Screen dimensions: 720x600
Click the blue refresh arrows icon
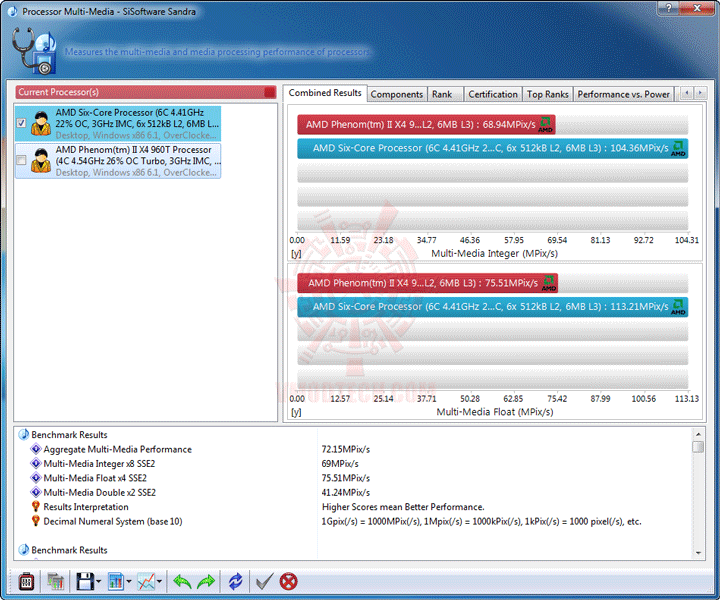point(235,582)
